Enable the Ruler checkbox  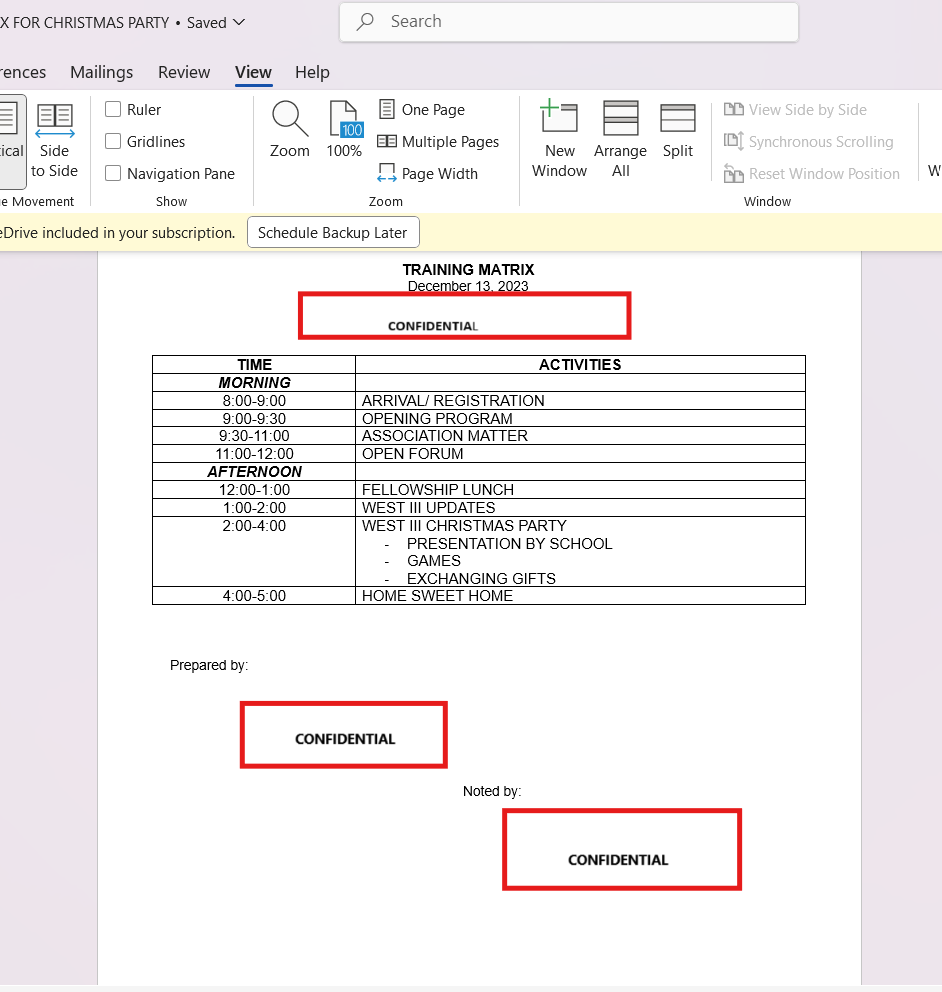click(113, 109)
